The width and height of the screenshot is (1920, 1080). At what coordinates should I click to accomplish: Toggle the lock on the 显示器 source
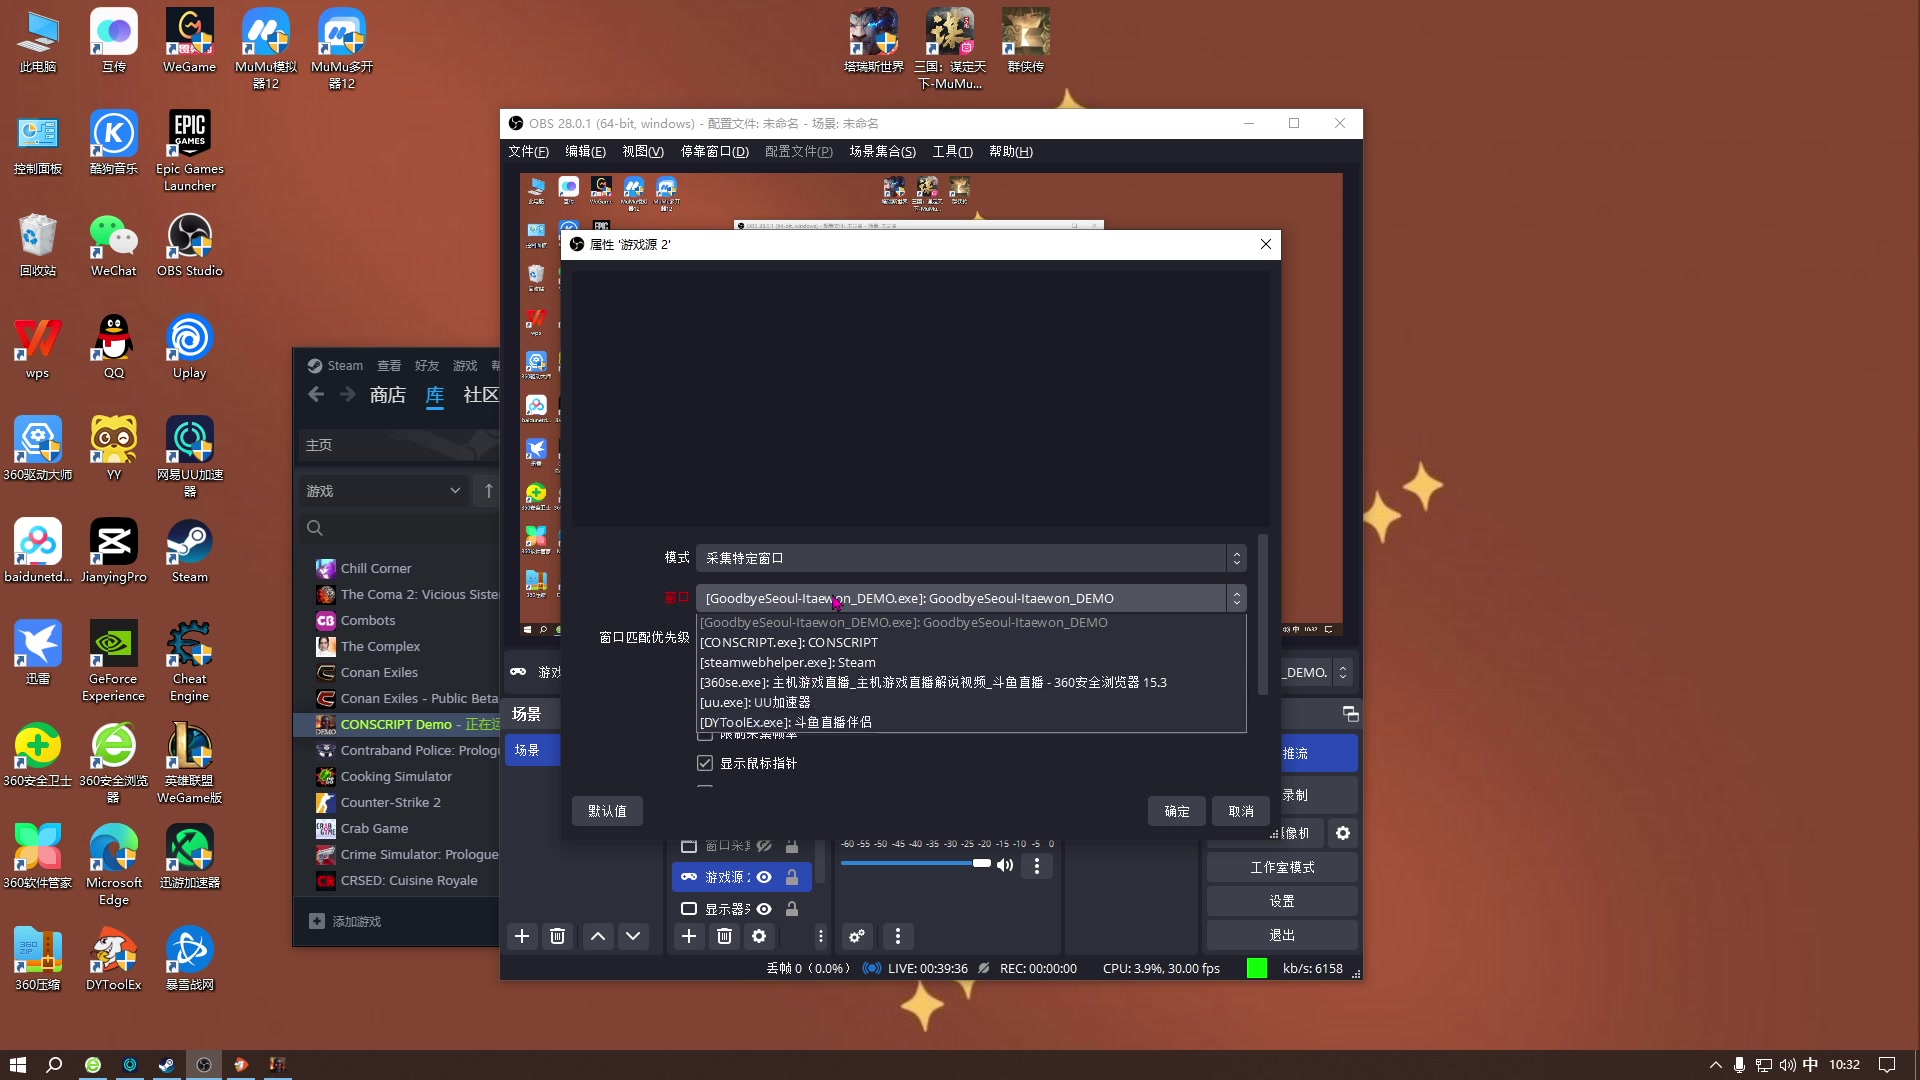[x=792, y=909]
